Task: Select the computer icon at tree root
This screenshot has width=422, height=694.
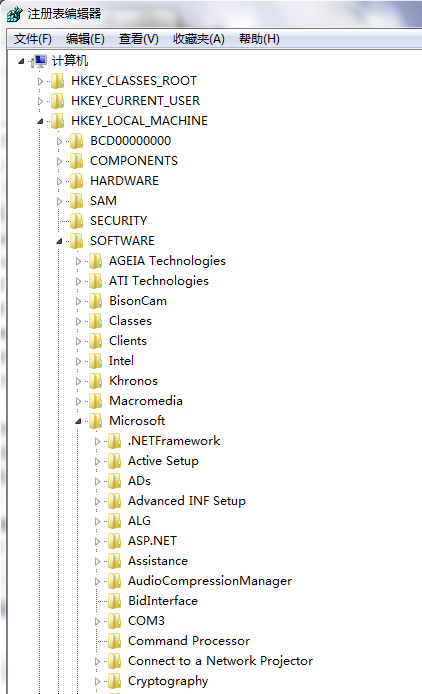Action: (x=39, y=61)
